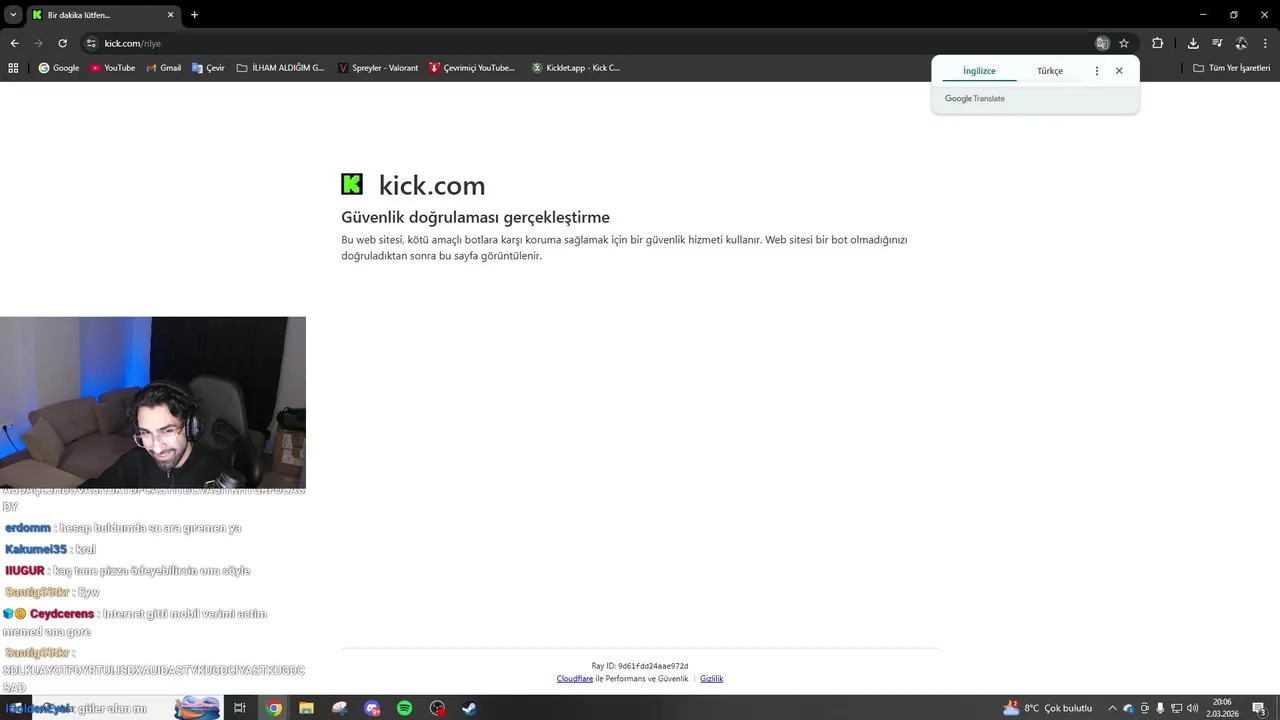1280x720 pixels.
Task: Open Steam from the taskbar
Action: click(x=469, y=708)
